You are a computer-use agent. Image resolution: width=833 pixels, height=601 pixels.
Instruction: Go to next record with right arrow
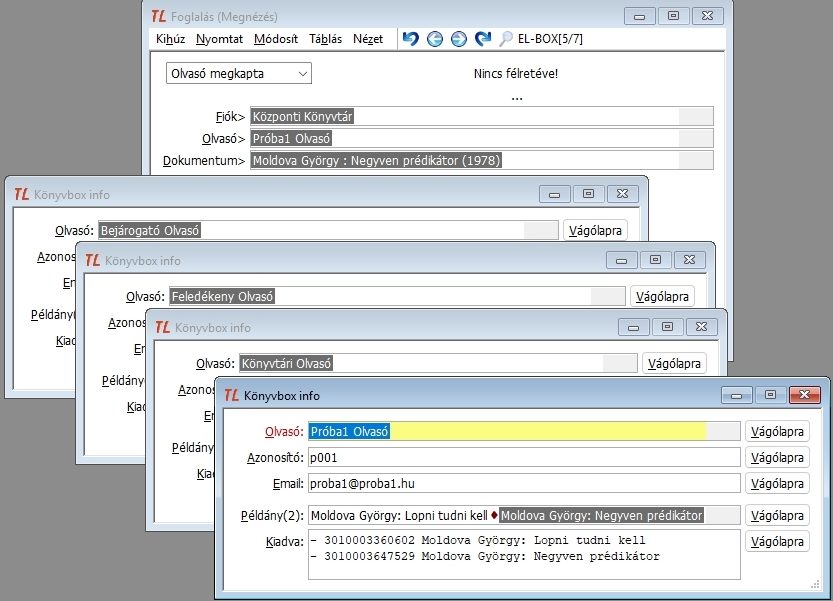(x=458, y=39)
